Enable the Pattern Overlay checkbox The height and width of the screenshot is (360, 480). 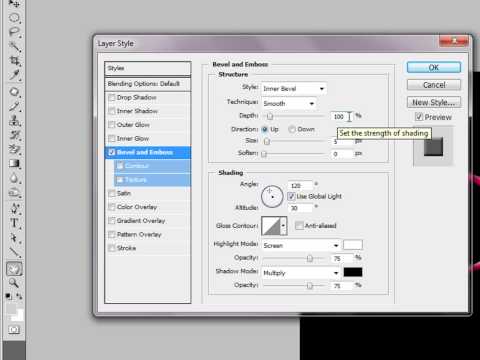click(111, 235)
